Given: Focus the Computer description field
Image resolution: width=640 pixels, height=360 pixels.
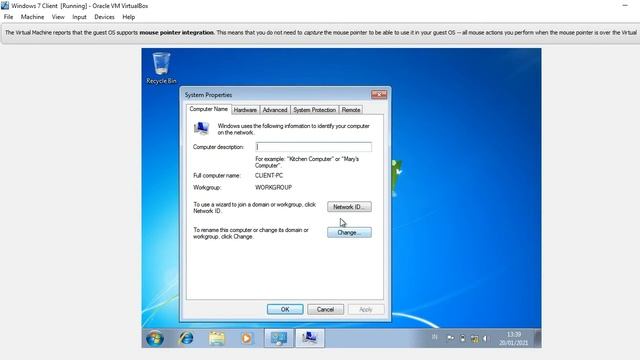Looking at the screenshot, I should click(x=313, y=147).
